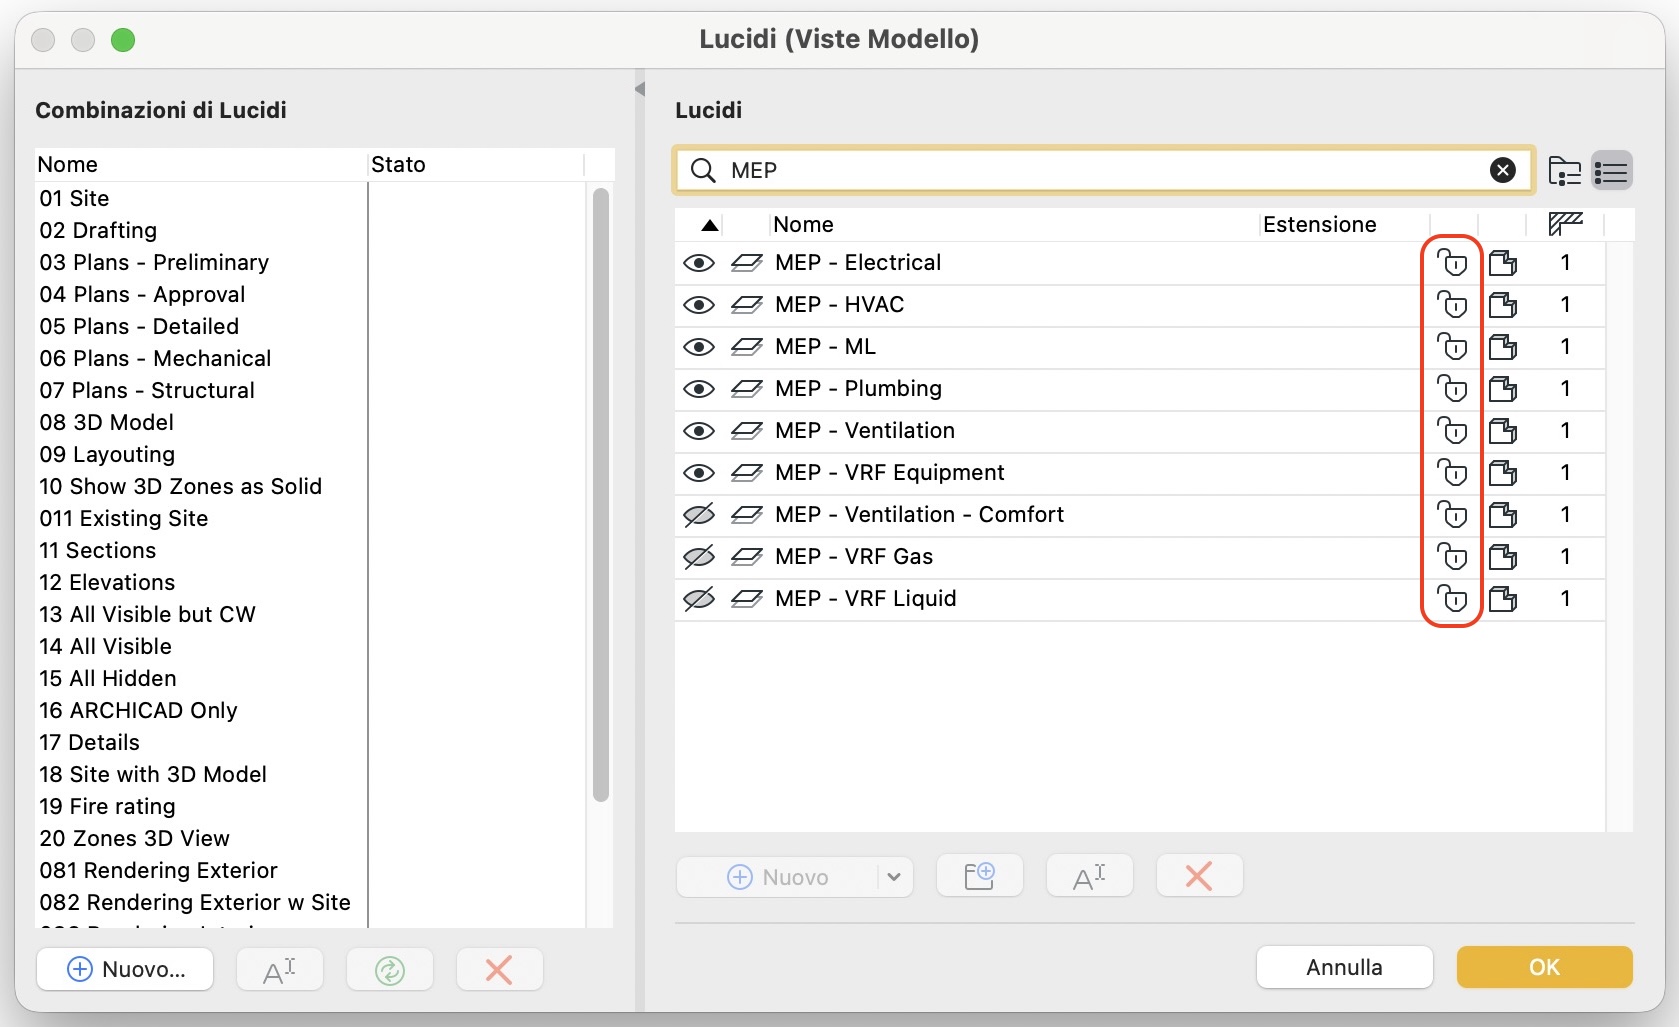Image resolution: width=1679 pixels, height=1027 pixels.
Task: Hide the MEP - ML layer
Action: point(698,347)
